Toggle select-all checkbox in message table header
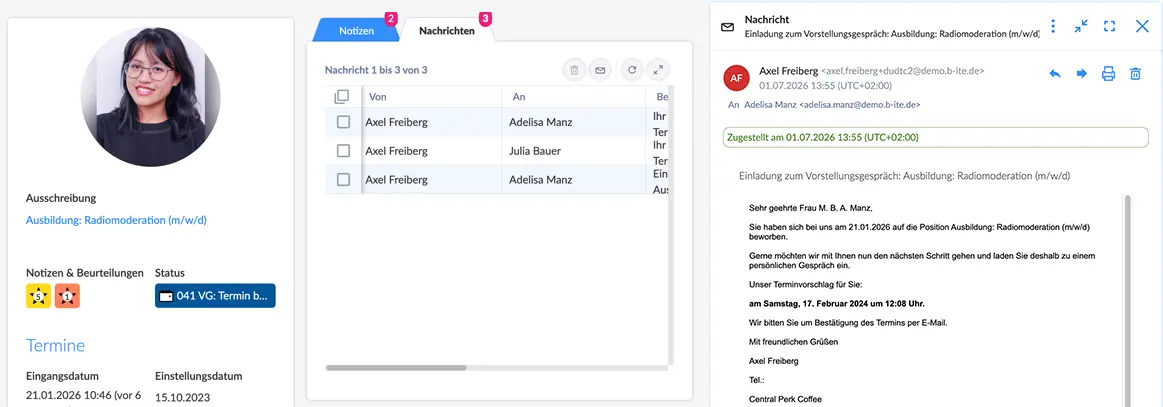This screenshot has width=1163, height=407. point(341,96)
